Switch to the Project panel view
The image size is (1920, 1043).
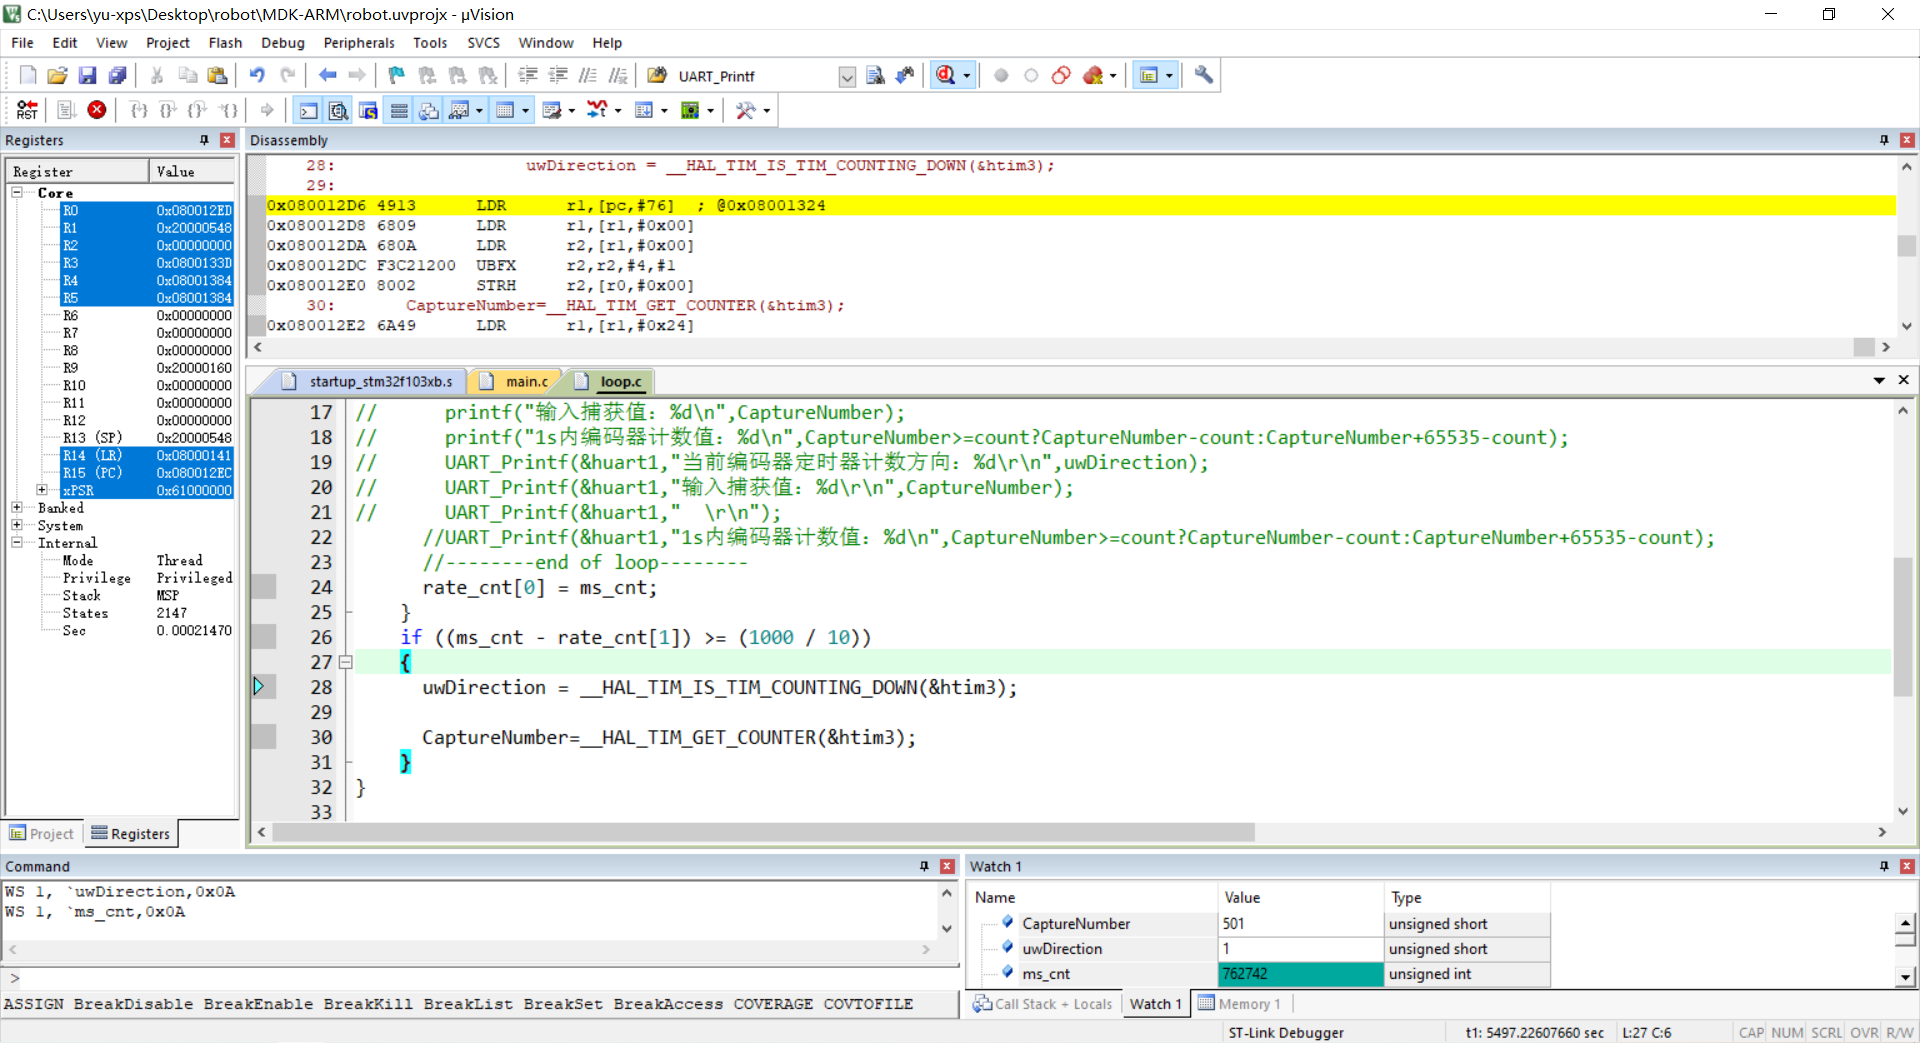point(42,833)
